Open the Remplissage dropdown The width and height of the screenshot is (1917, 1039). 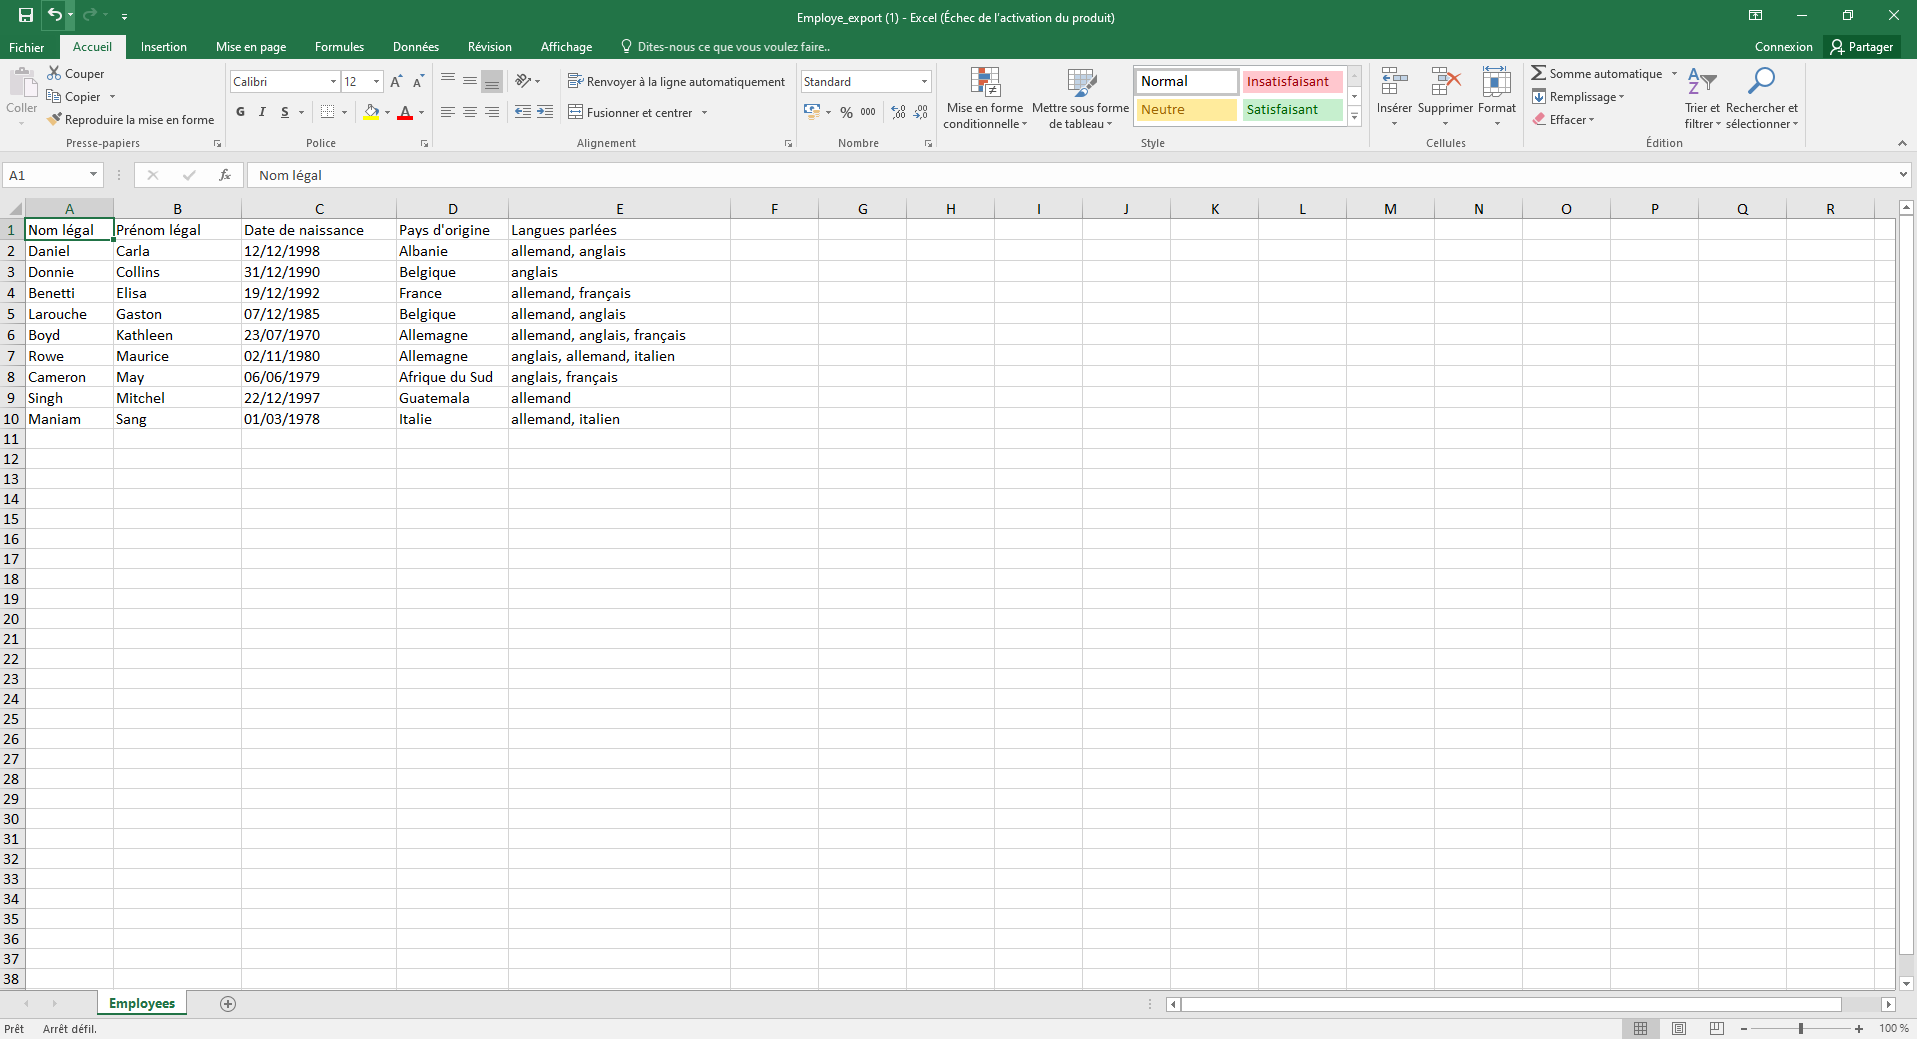coord(1578,97)
